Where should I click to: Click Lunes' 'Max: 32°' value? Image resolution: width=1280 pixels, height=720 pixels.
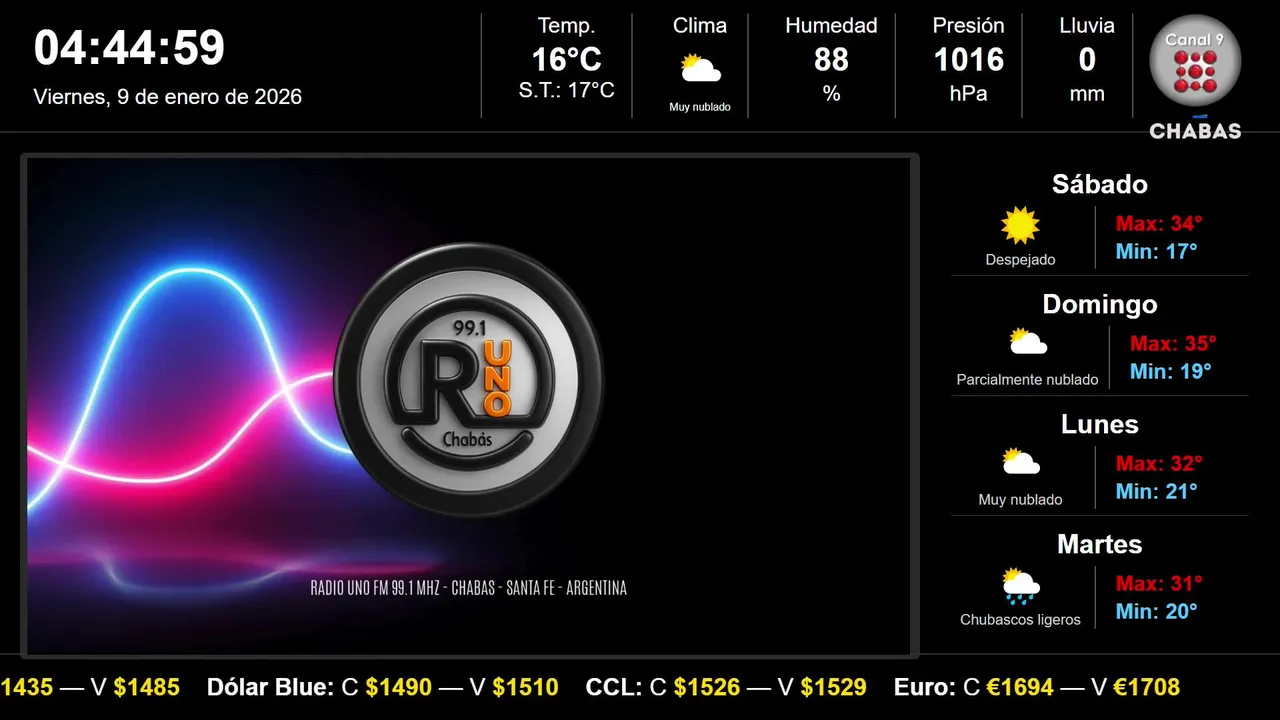[1159, 463]
